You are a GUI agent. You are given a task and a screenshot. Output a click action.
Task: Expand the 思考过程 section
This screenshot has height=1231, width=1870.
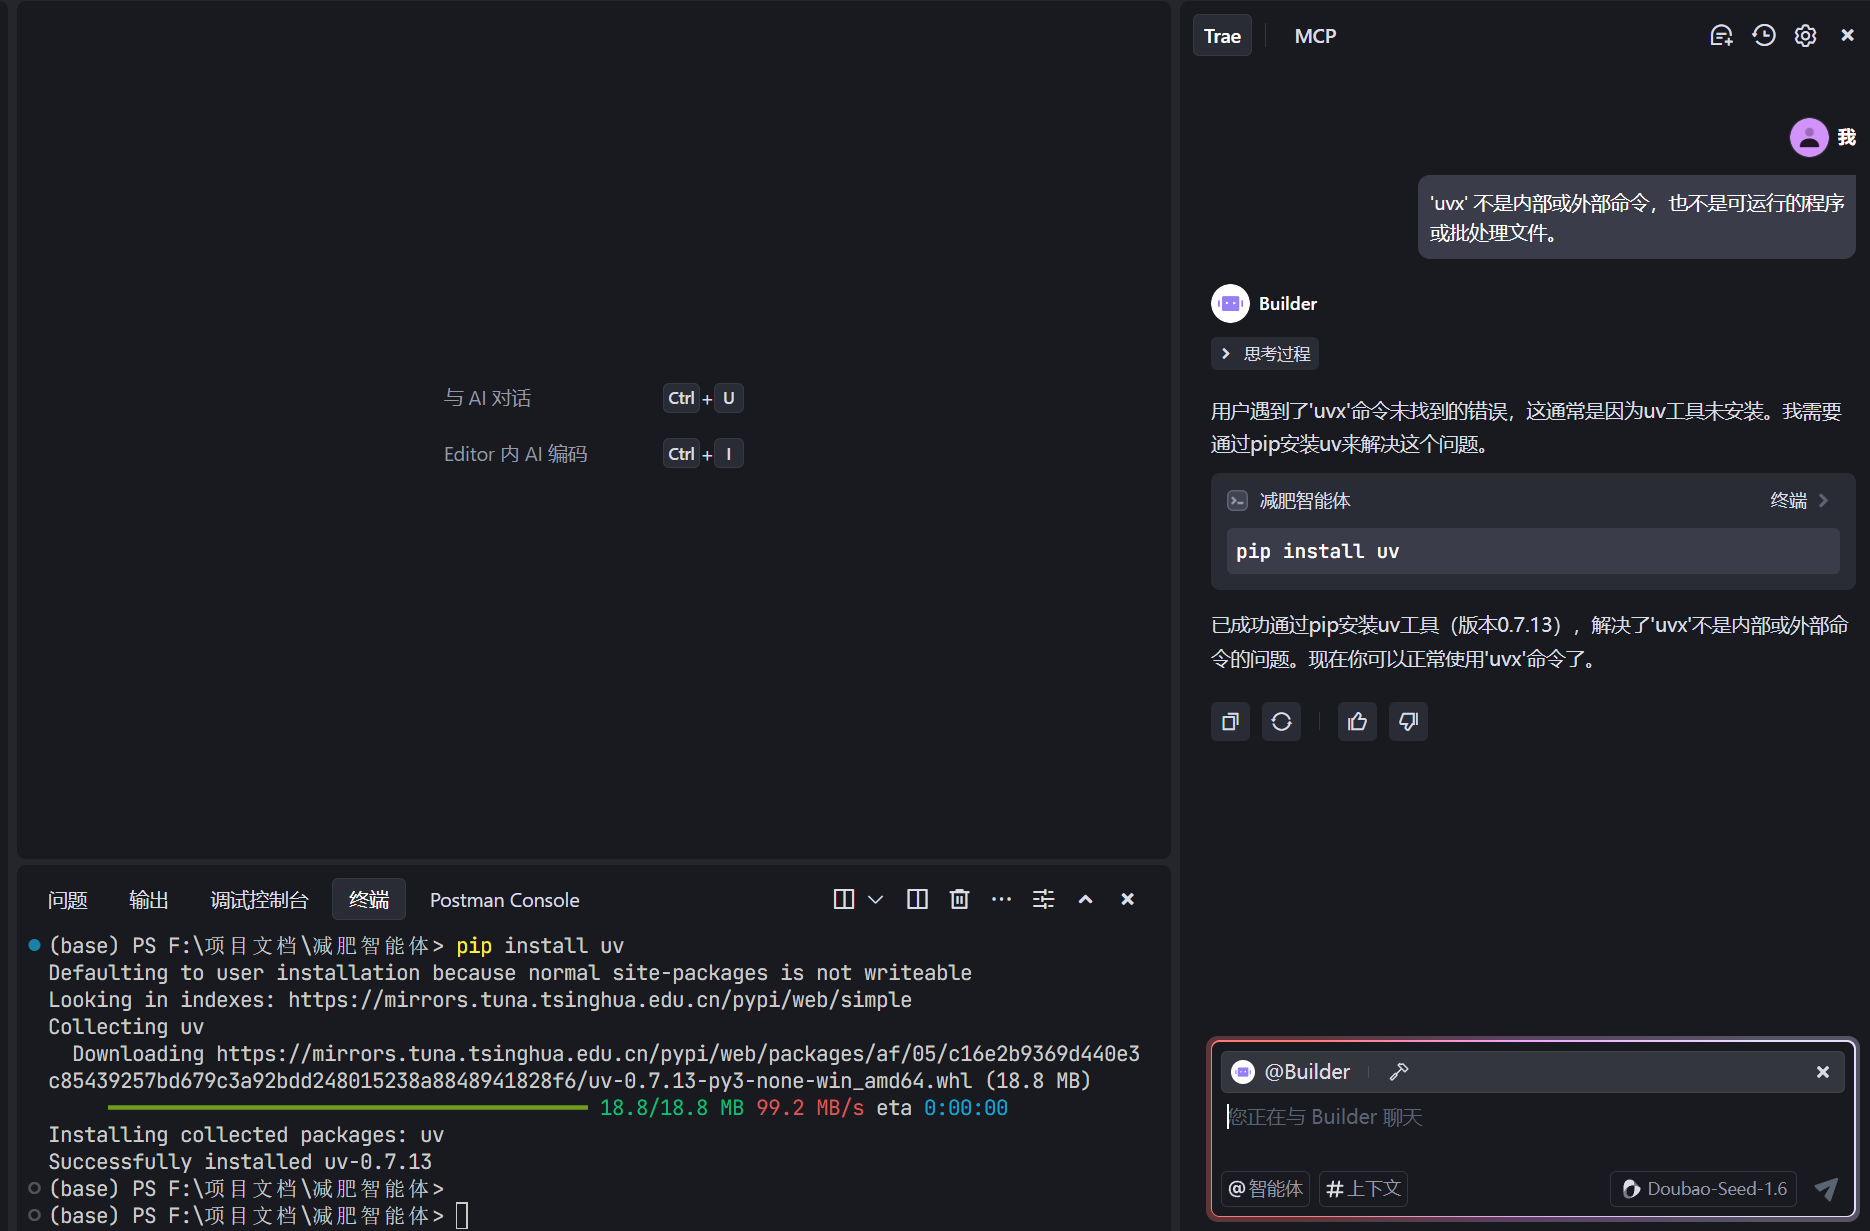pyautogui.click(x=1265, y=354)
